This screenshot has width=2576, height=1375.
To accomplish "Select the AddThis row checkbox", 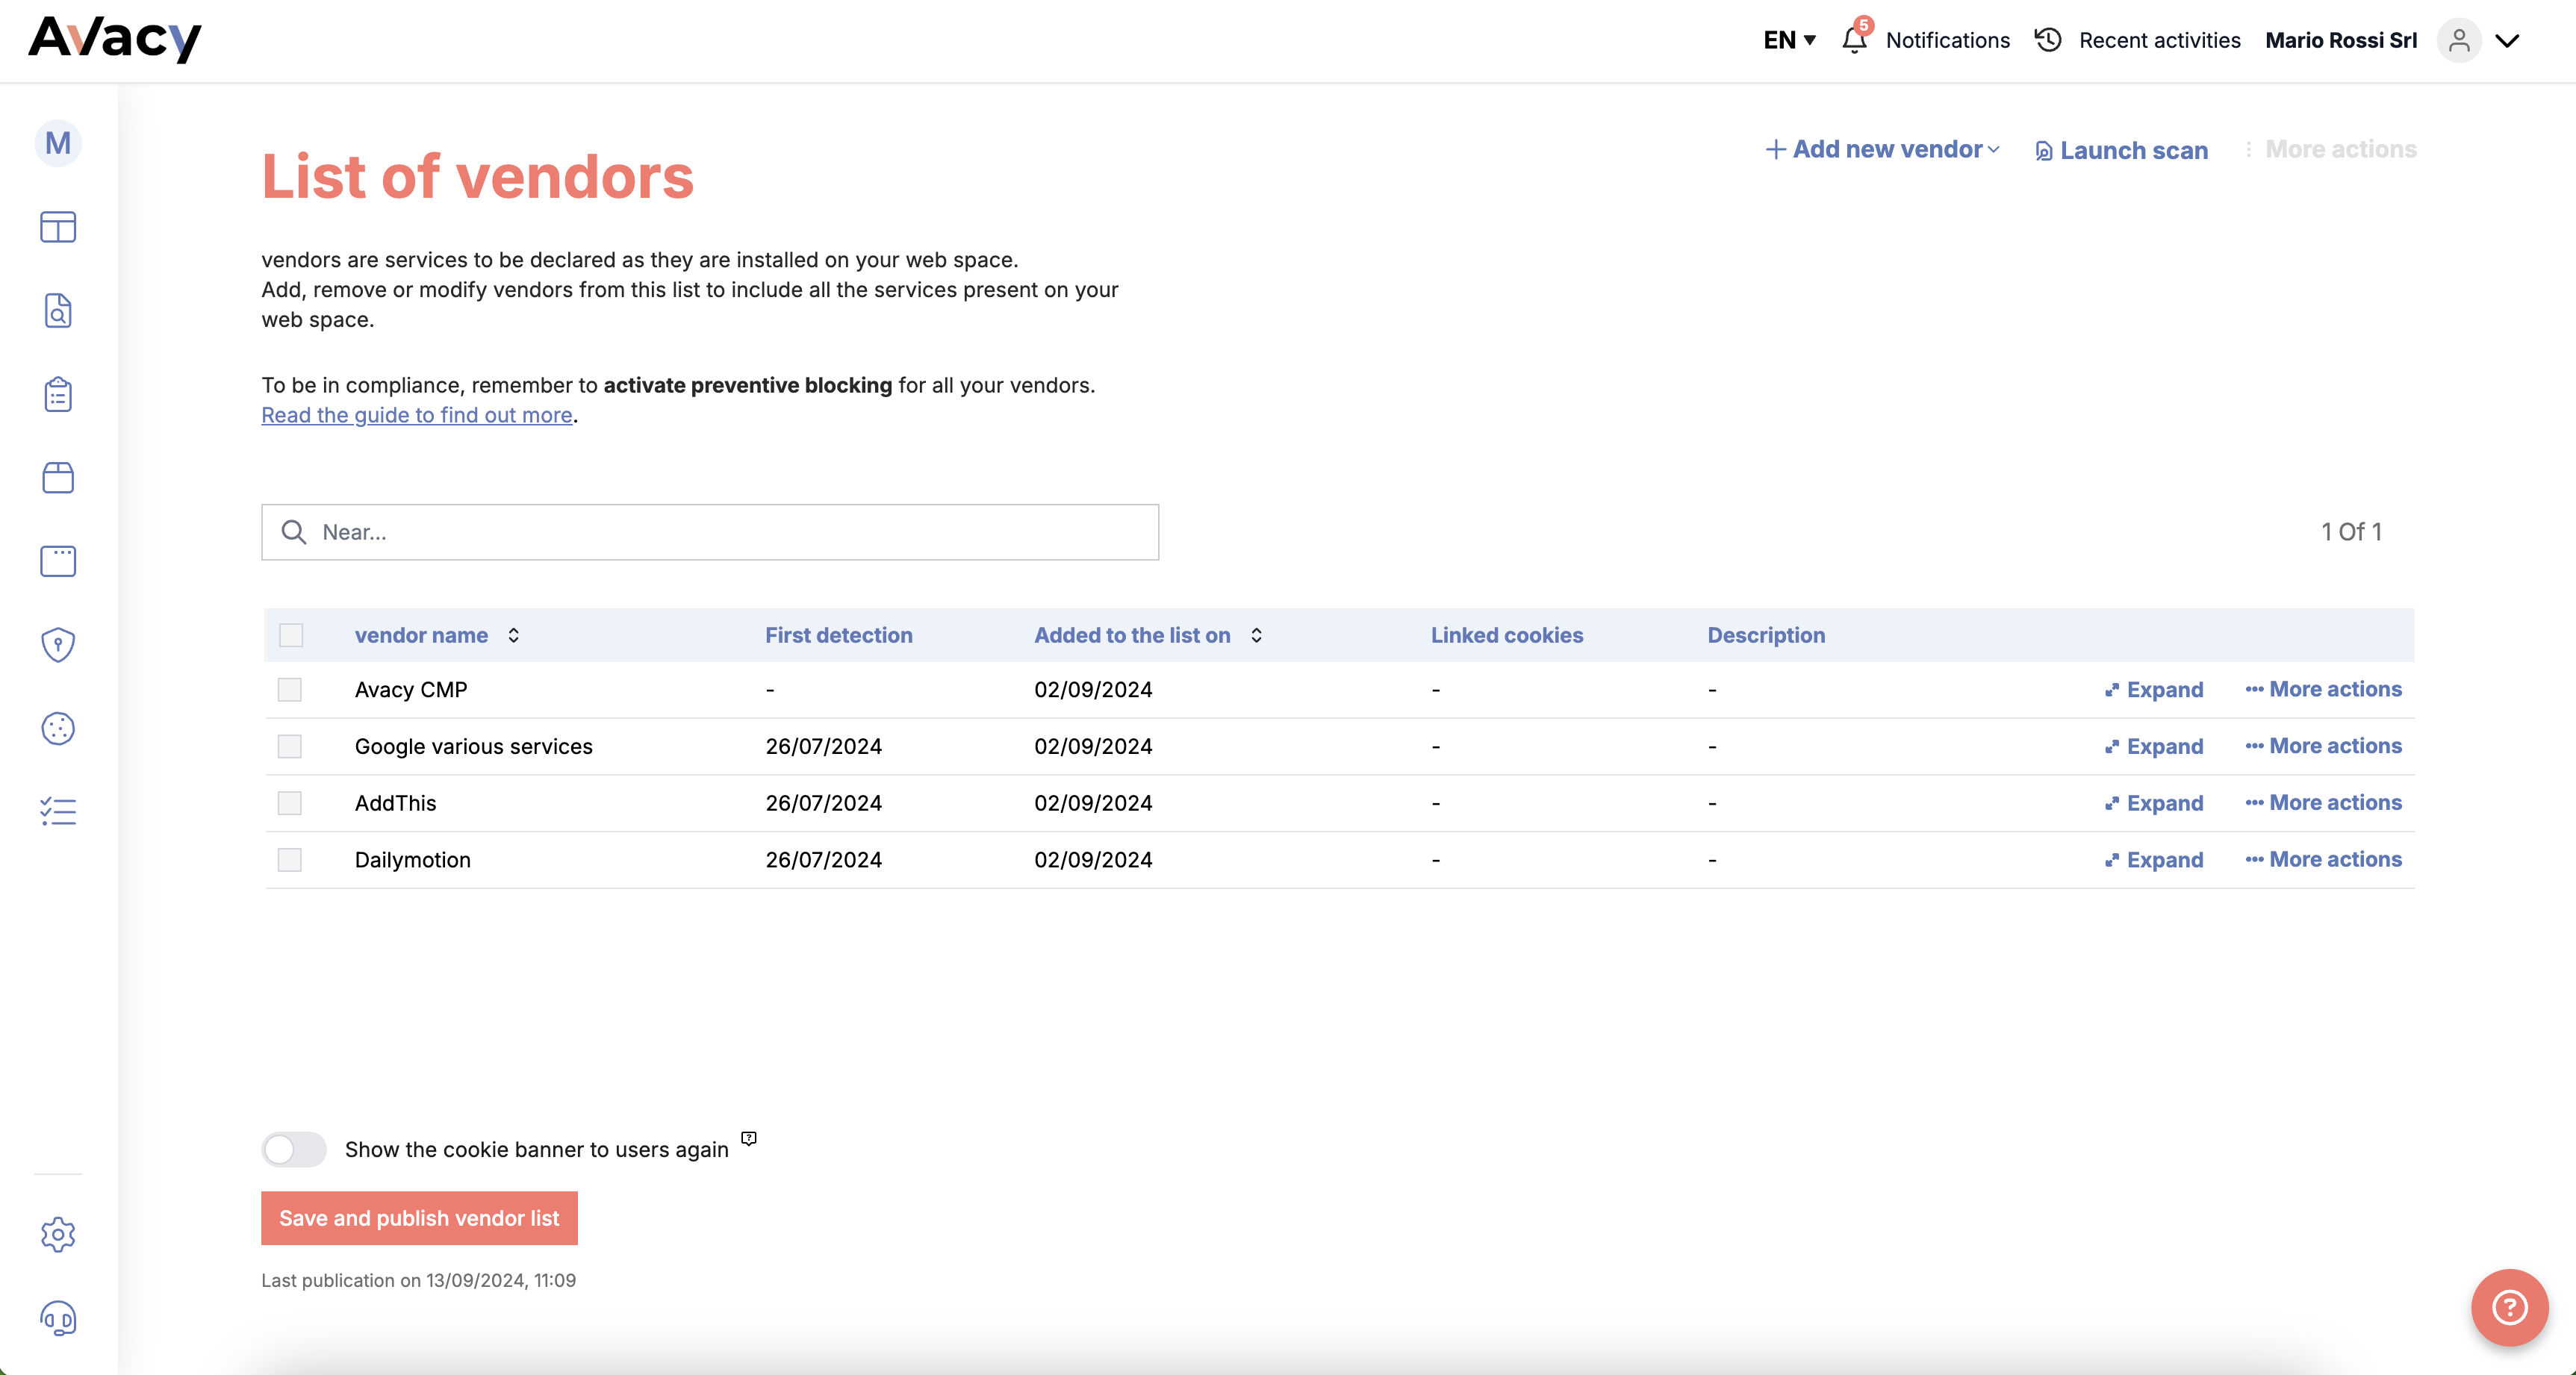I will pyautogui.click(x=290, y=803).
